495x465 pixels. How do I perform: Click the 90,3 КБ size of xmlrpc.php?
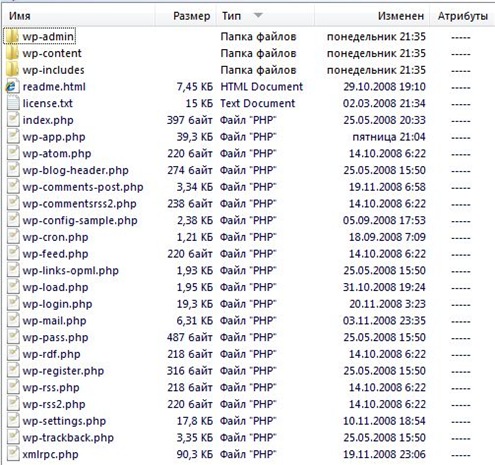[195, 454]
